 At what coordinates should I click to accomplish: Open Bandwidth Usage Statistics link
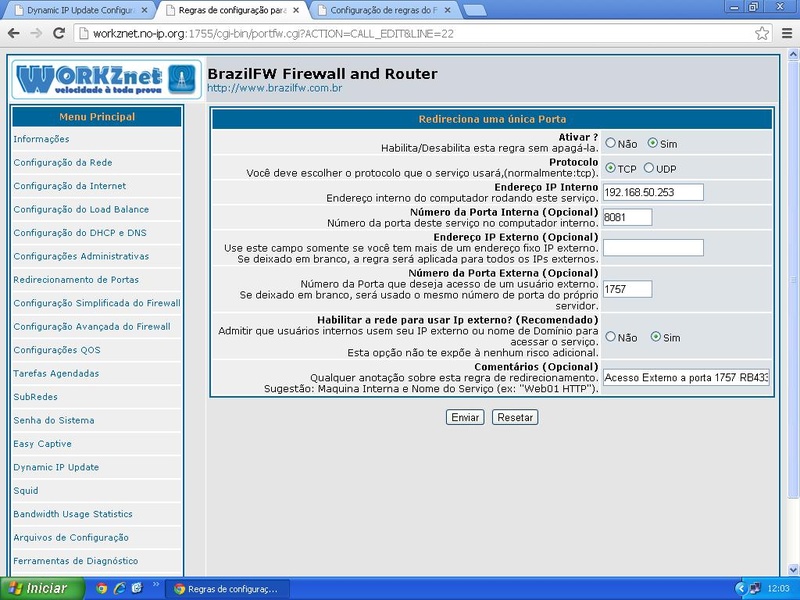click(73, 514)
